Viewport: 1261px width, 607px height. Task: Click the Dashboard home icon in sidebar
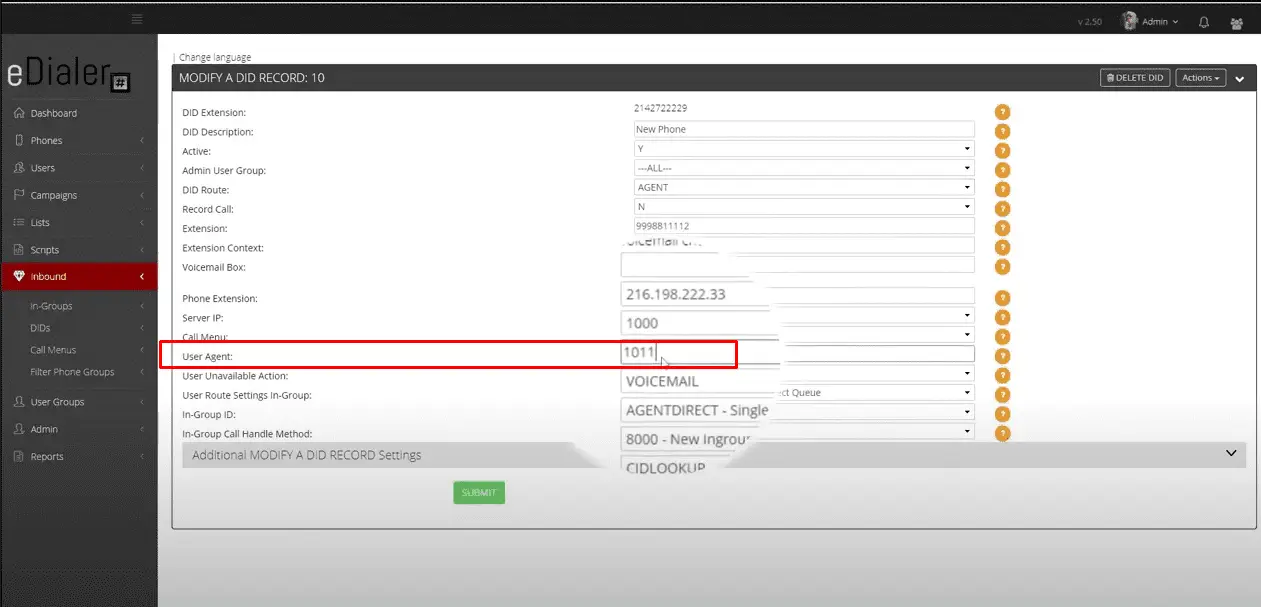point(19,113)
